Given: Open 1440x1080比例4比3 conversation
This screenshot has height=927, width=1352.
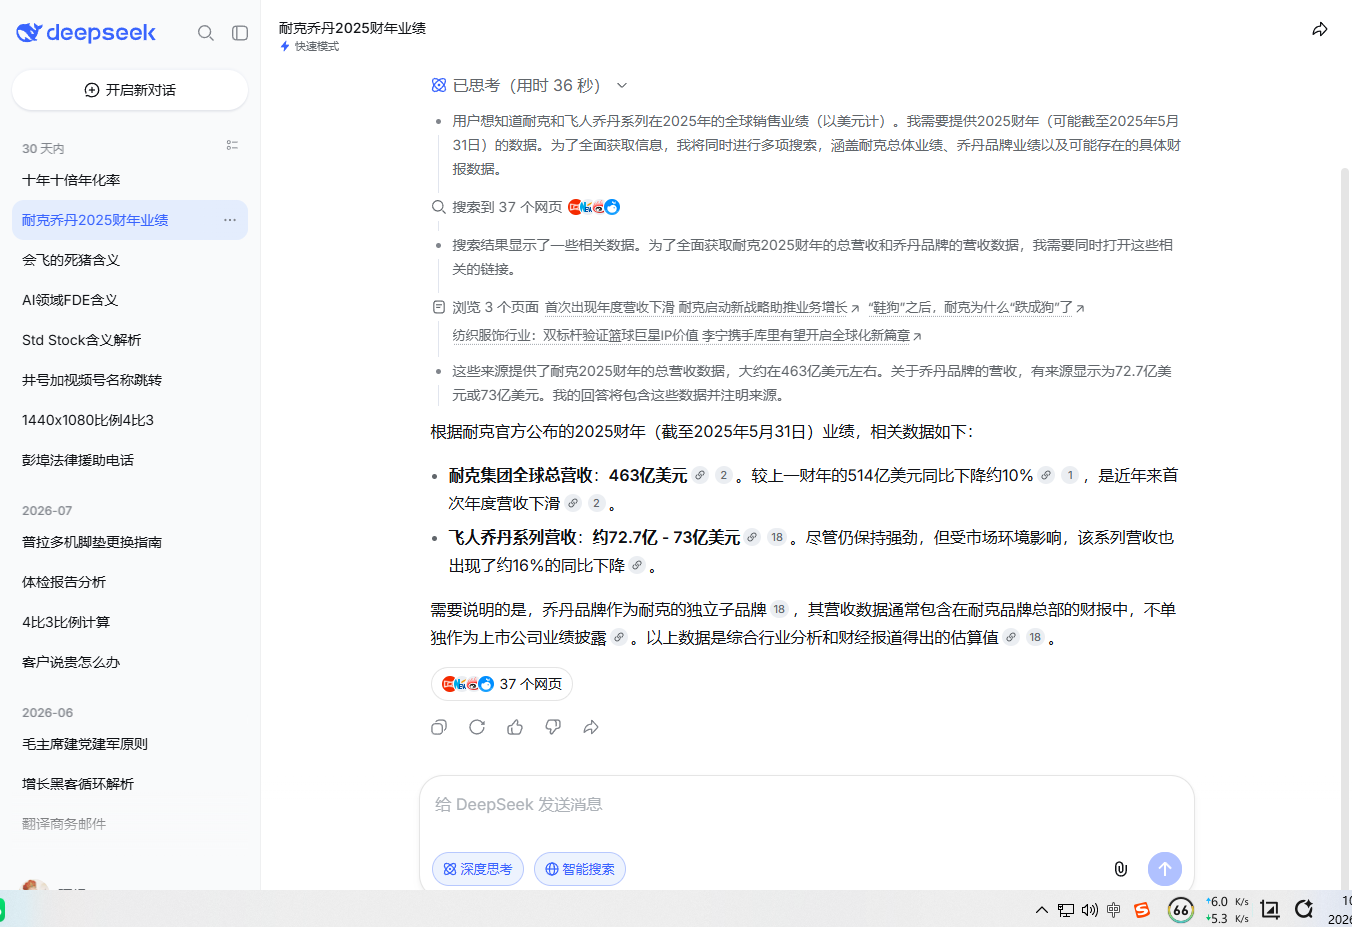Looking at the screenshot, I should (130, 420).
